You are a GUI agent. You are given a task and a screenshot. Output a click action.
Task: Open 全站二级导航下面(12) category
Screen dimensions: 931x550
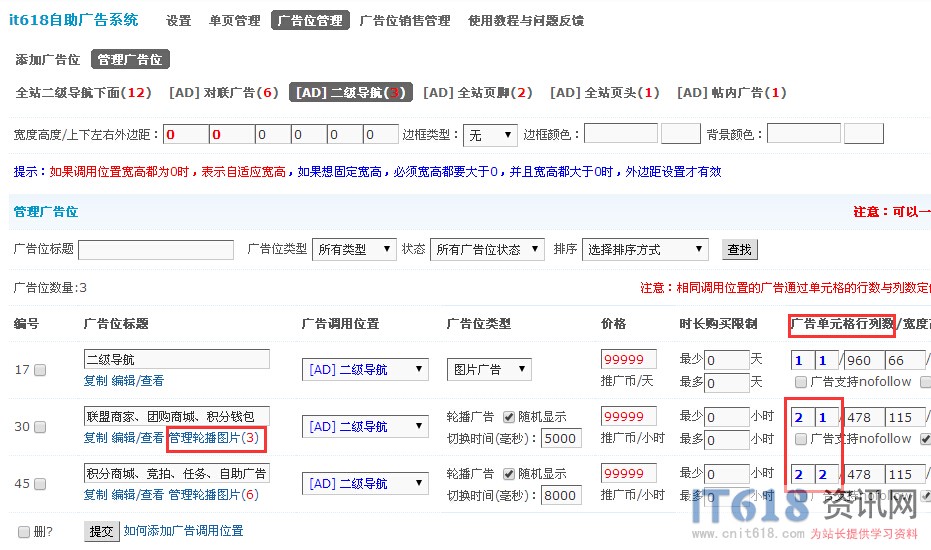point(84,93)
